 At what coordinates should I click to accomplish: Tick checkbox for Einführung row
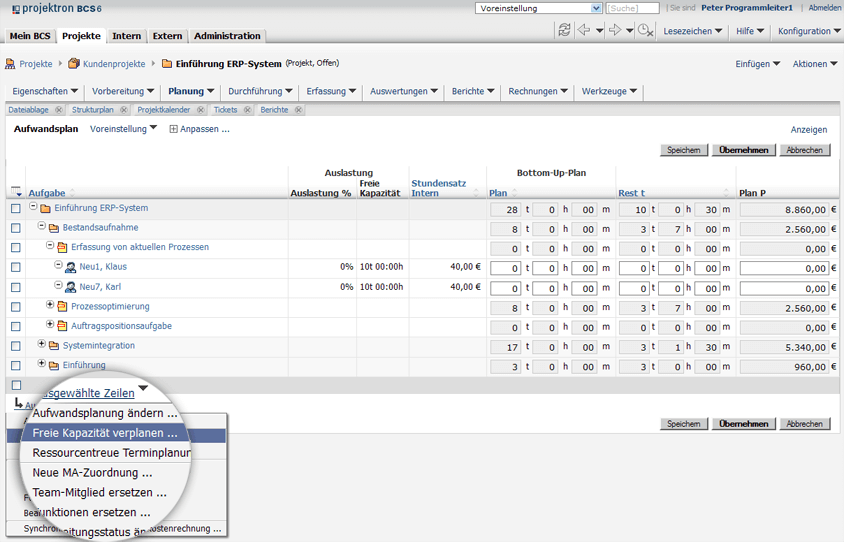tap(16, 366)
